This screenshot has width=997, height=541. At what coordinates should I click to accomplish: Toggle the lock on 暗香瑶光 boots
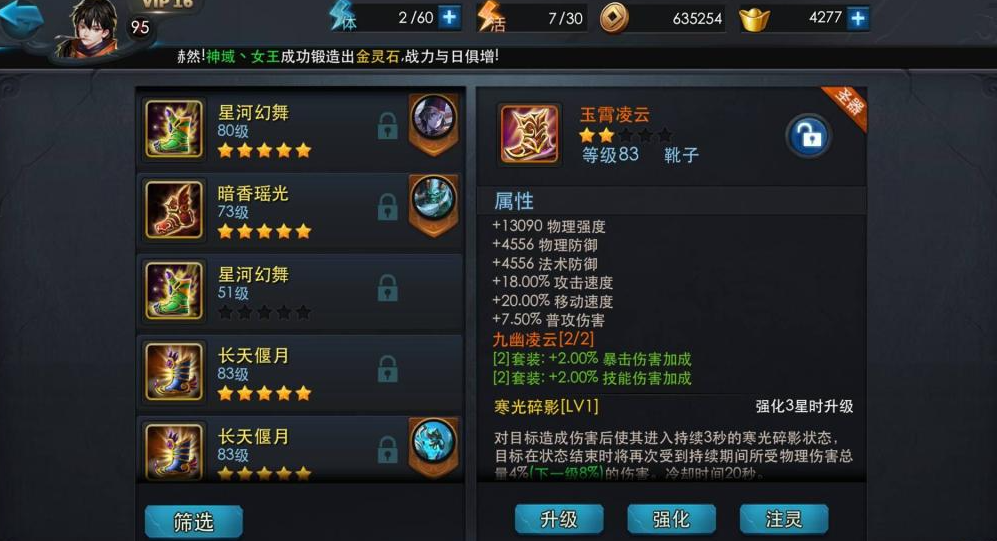387,207
